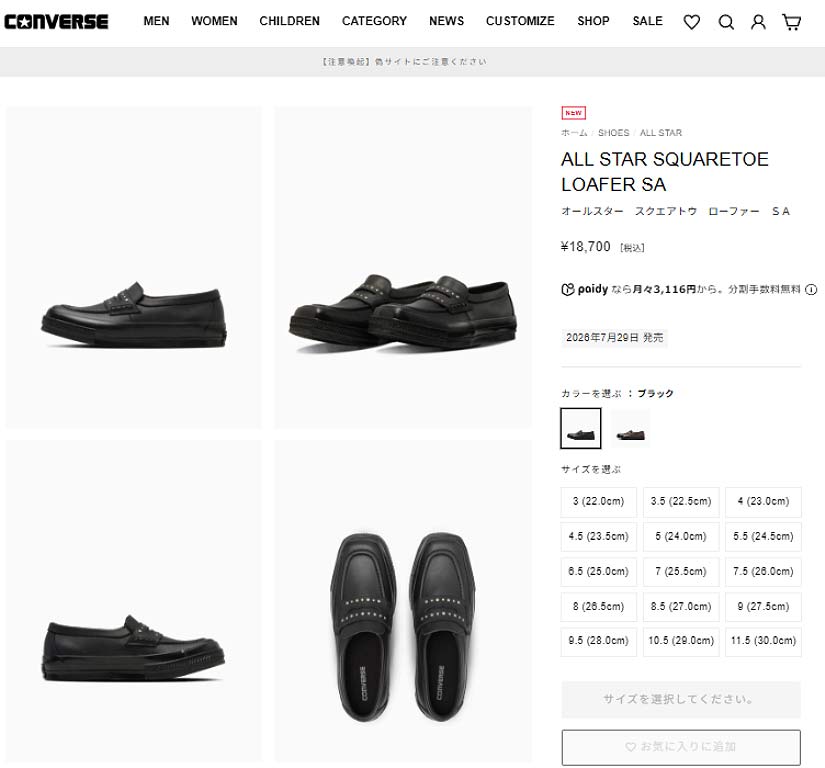Viewport: 825px width, 768px height.
Task: Choose size 4 (23.0cm)
Action: (763, 501)
